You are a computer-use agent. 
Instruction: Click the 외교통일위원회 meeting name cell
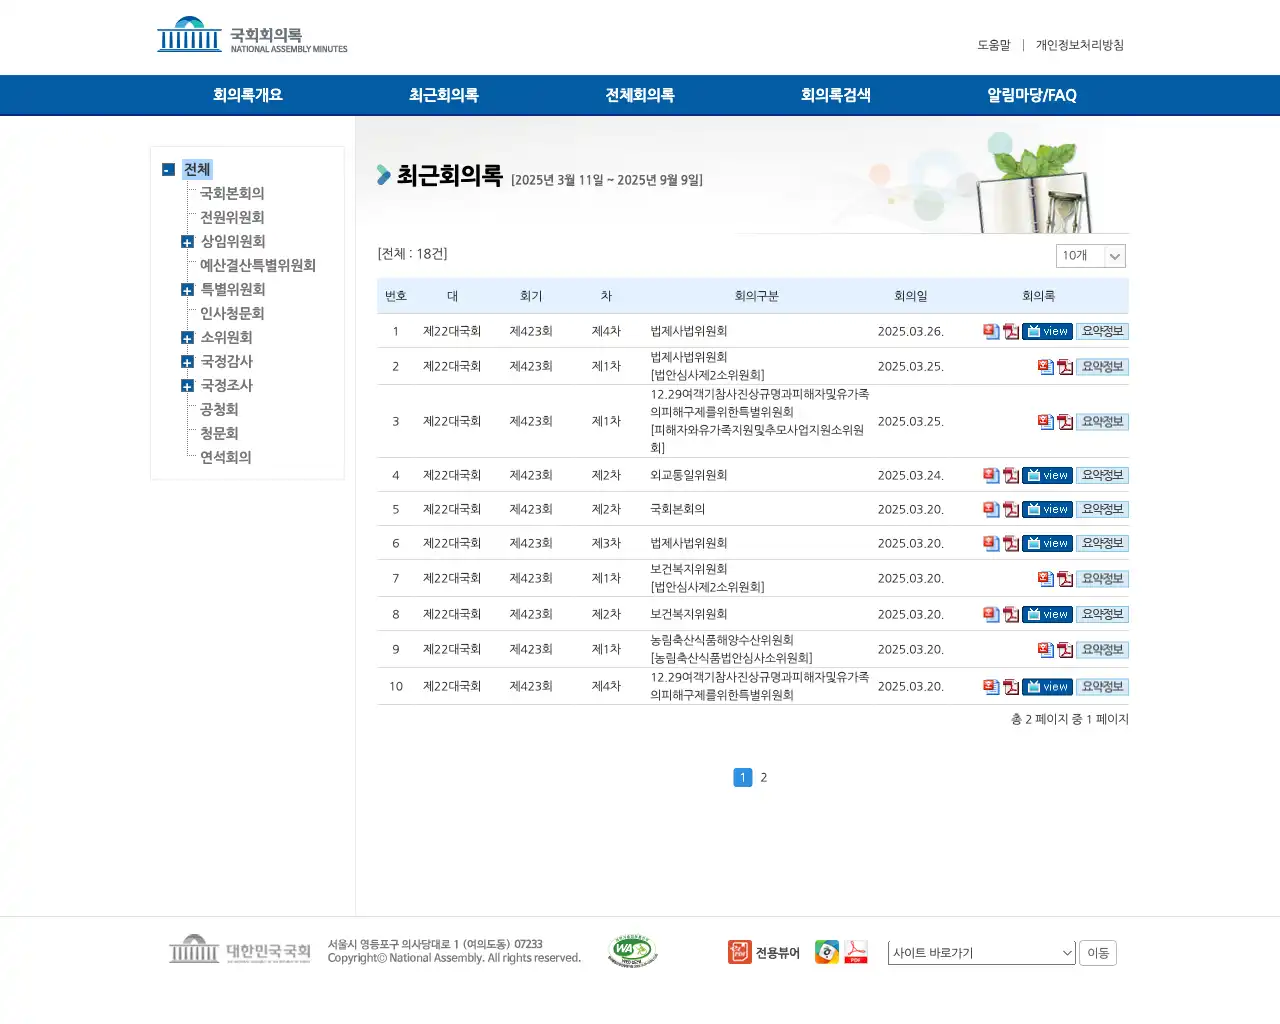(x=689, y=475)
